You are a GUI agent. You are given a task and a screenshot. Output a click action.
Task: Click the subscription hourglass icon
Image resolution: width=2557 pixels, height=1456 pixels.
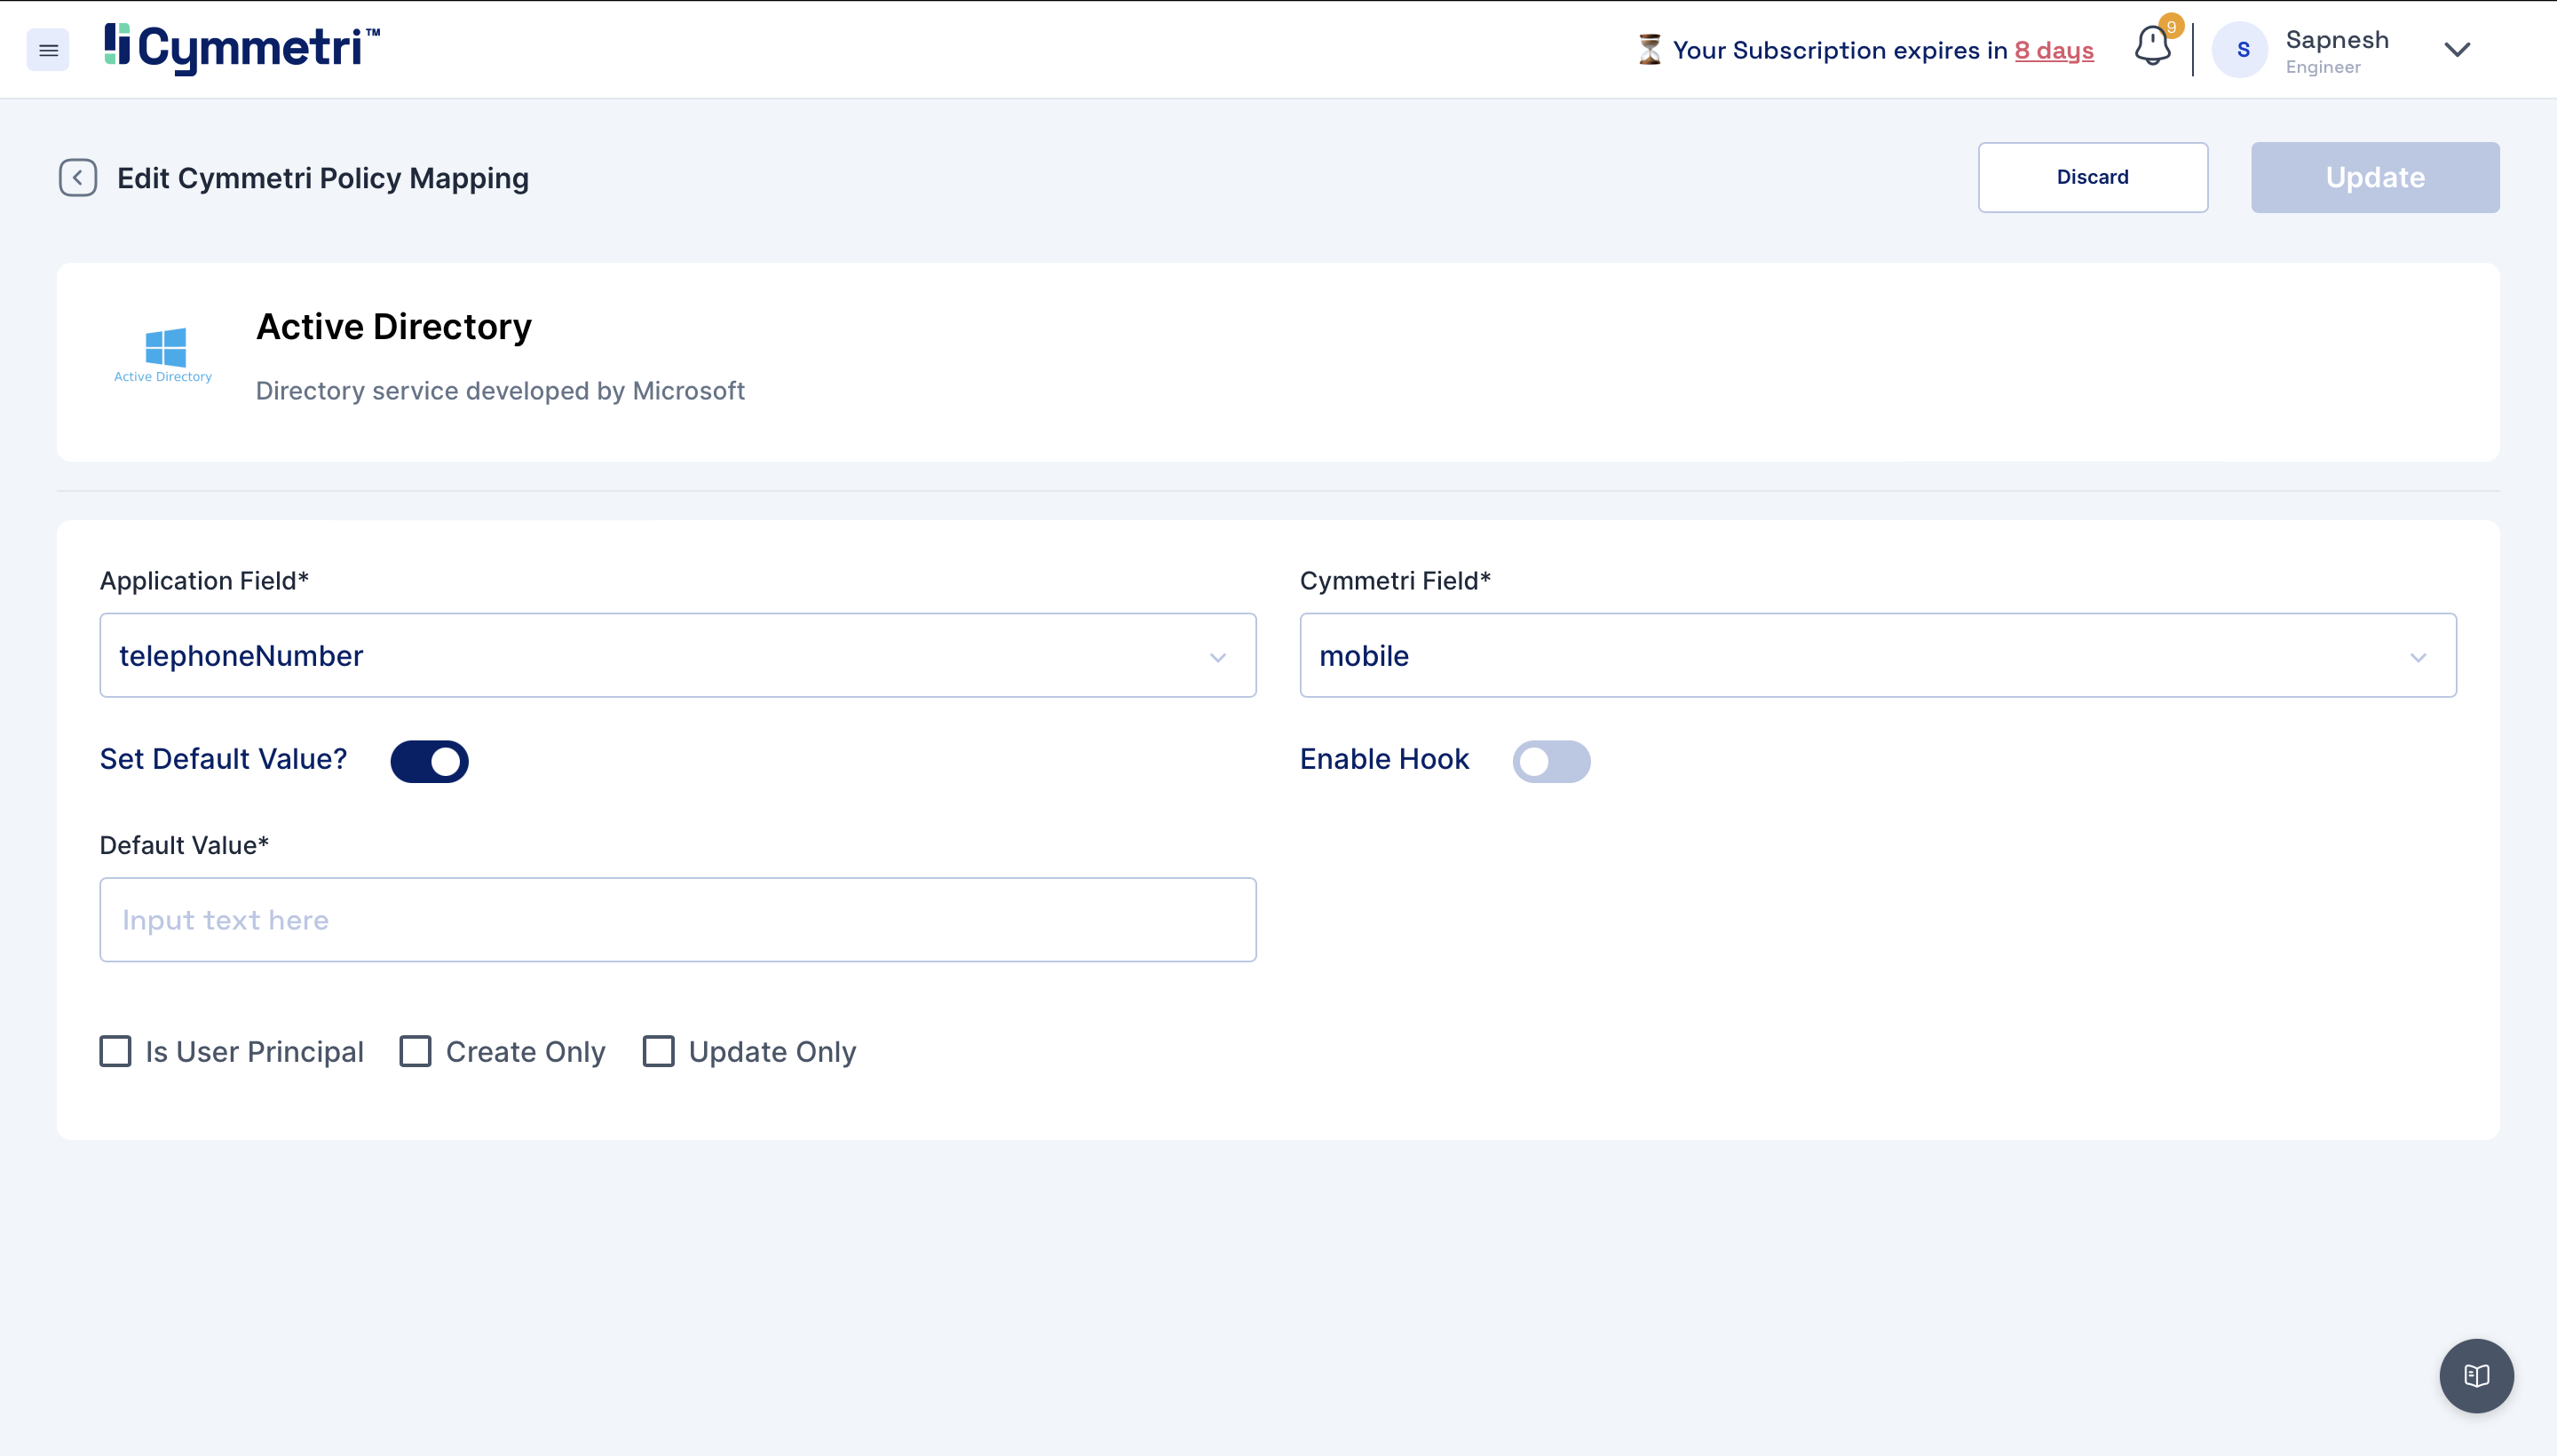pos(1650,50)
